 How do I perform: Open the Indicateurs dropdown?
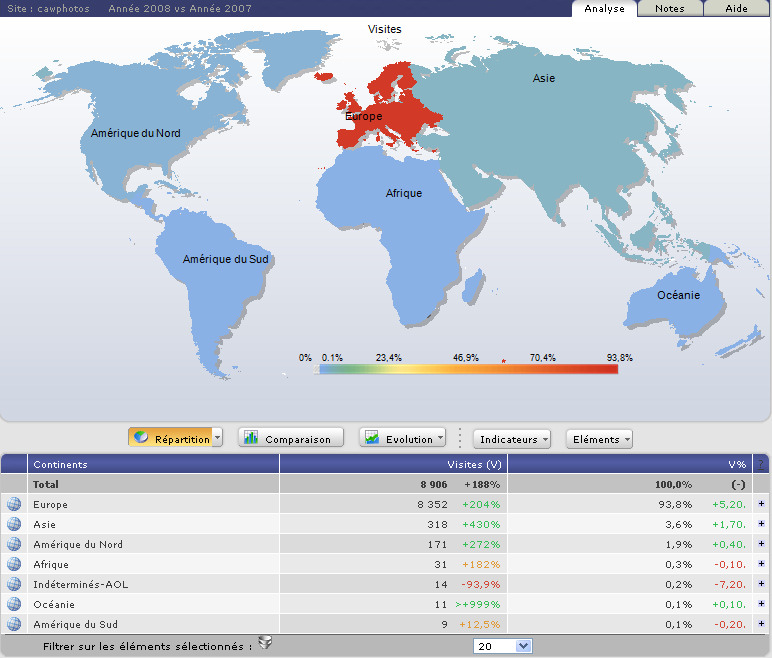pyautogui.click(x=512, y=439)
